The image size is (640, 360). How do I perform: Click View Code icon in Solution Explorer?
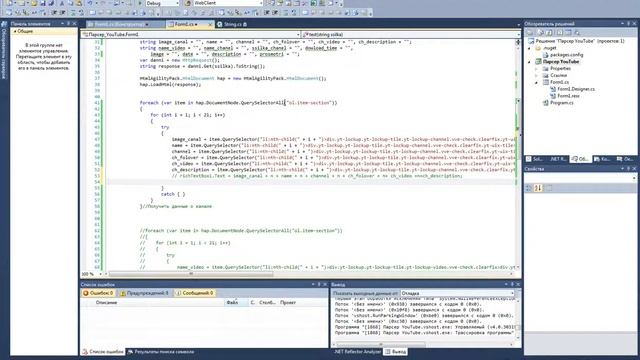tap(559, 32)
